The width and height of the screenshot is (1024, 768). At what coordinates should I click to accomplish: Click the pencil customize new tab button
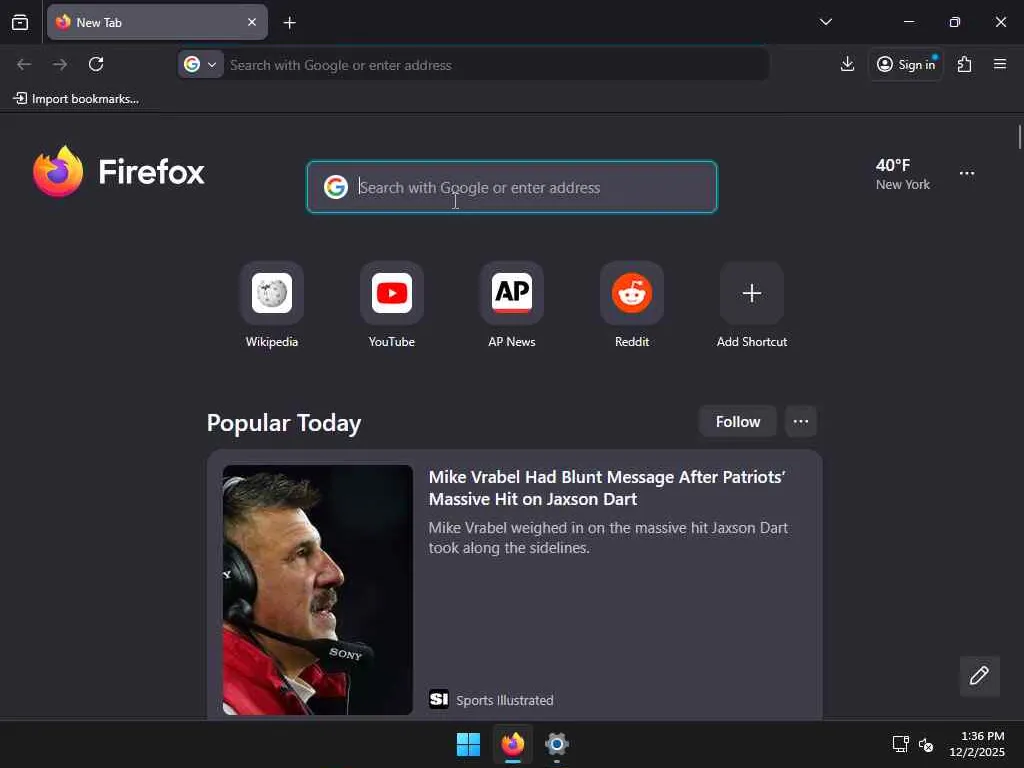[979, 676]
